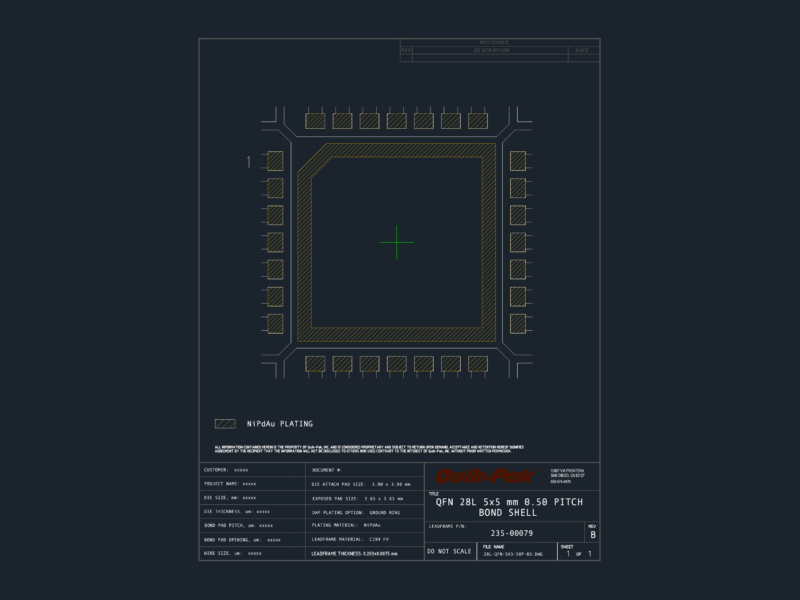The height and width of the screenshot is (600, 800).
Task: Click the proprietary information notice text
Action: point(369,449)
